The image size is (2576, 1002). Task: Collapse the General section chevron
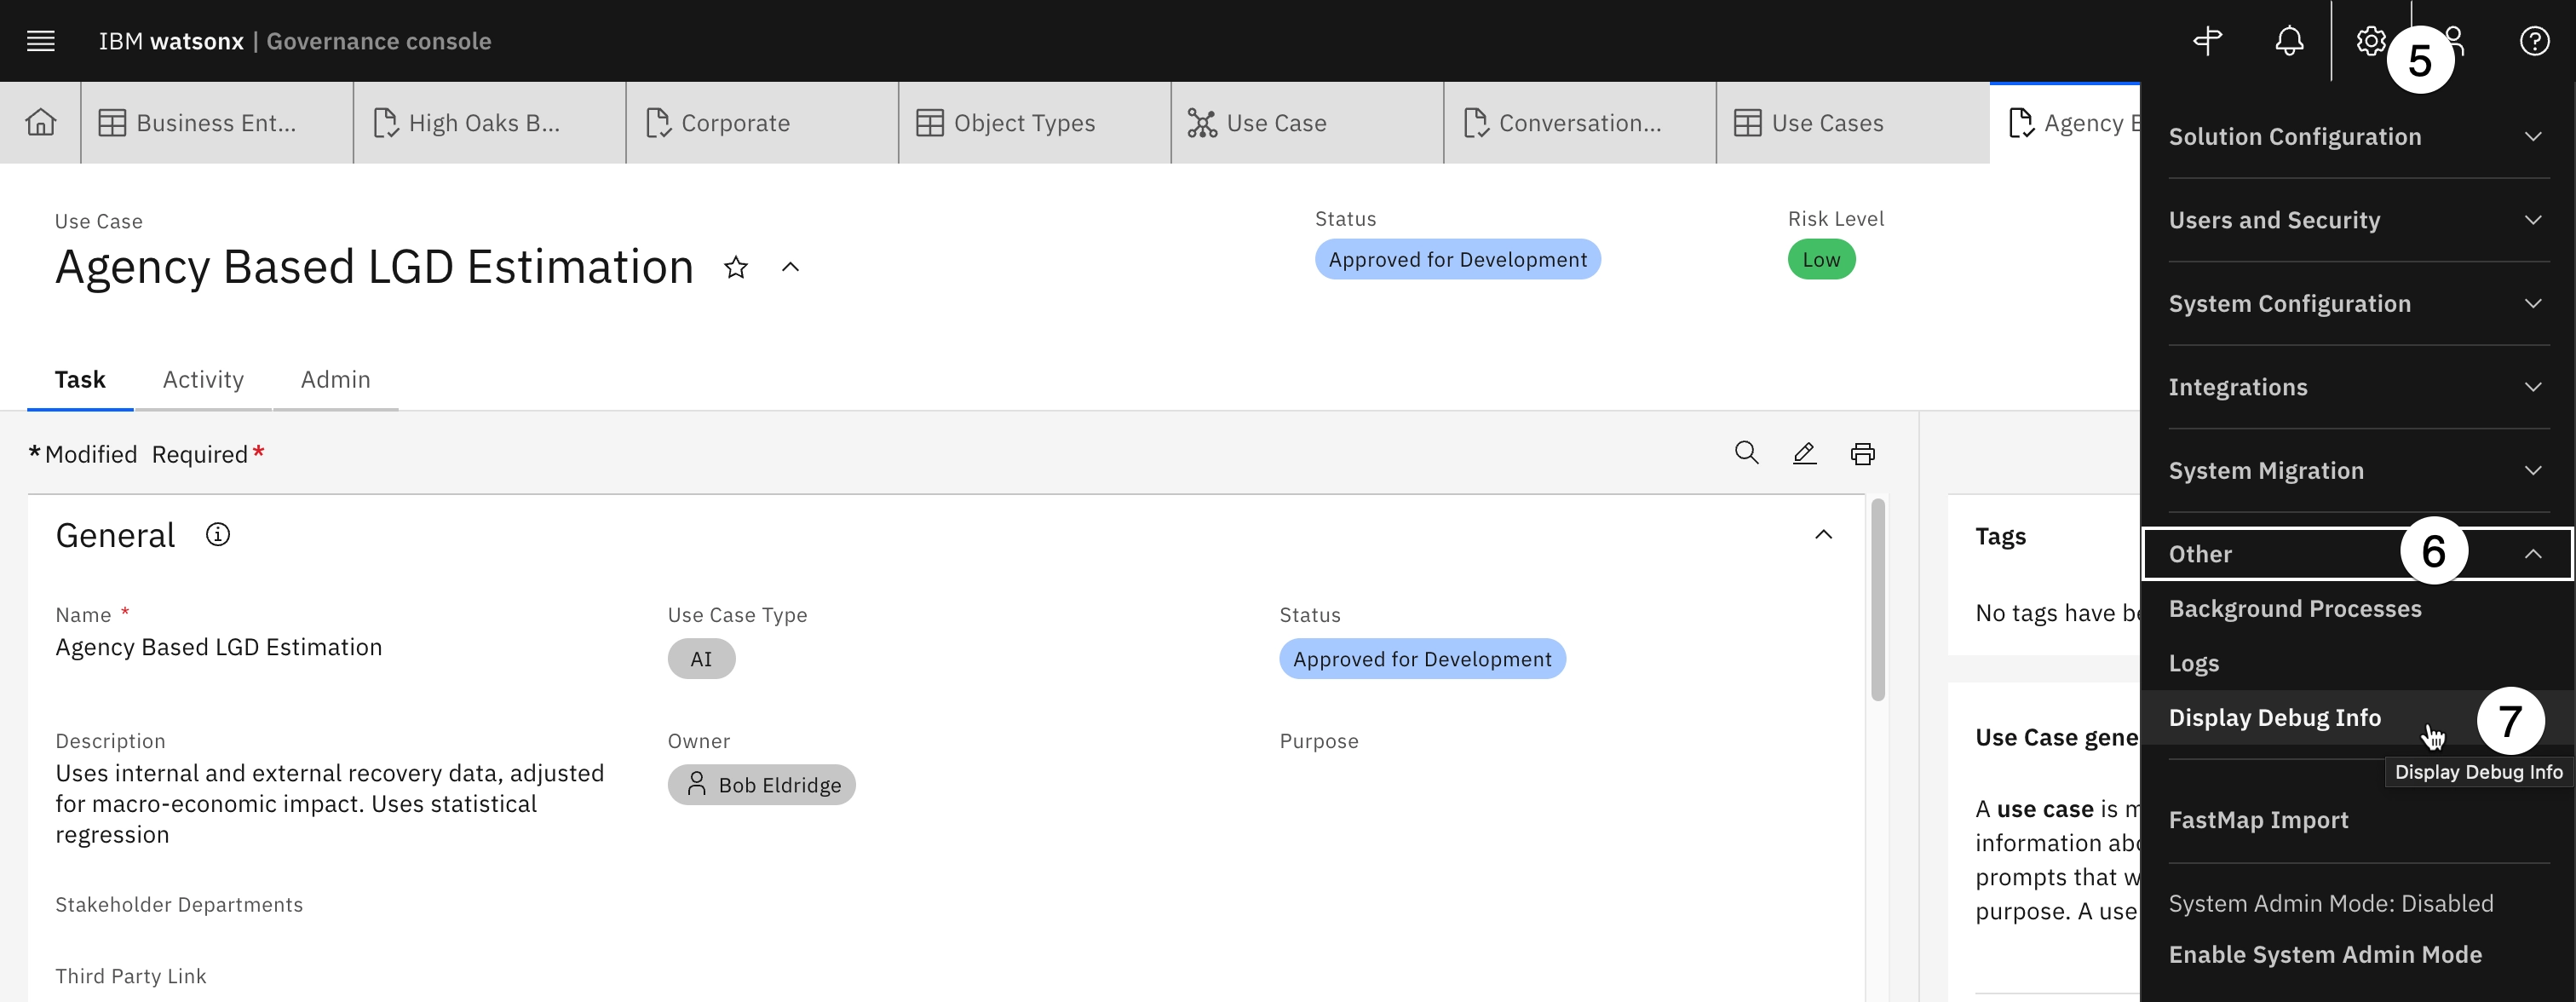1824,534
